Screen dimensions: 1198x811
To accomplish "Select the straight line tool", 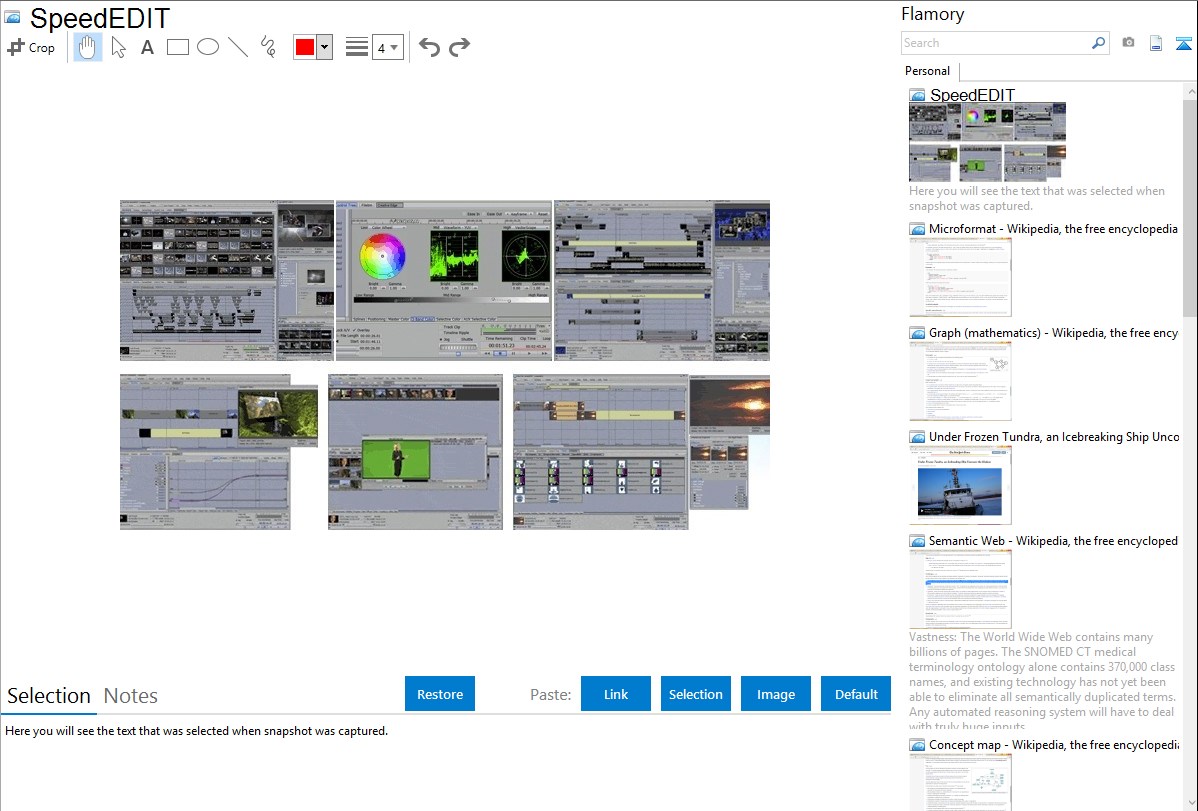I will pos(238,47).
